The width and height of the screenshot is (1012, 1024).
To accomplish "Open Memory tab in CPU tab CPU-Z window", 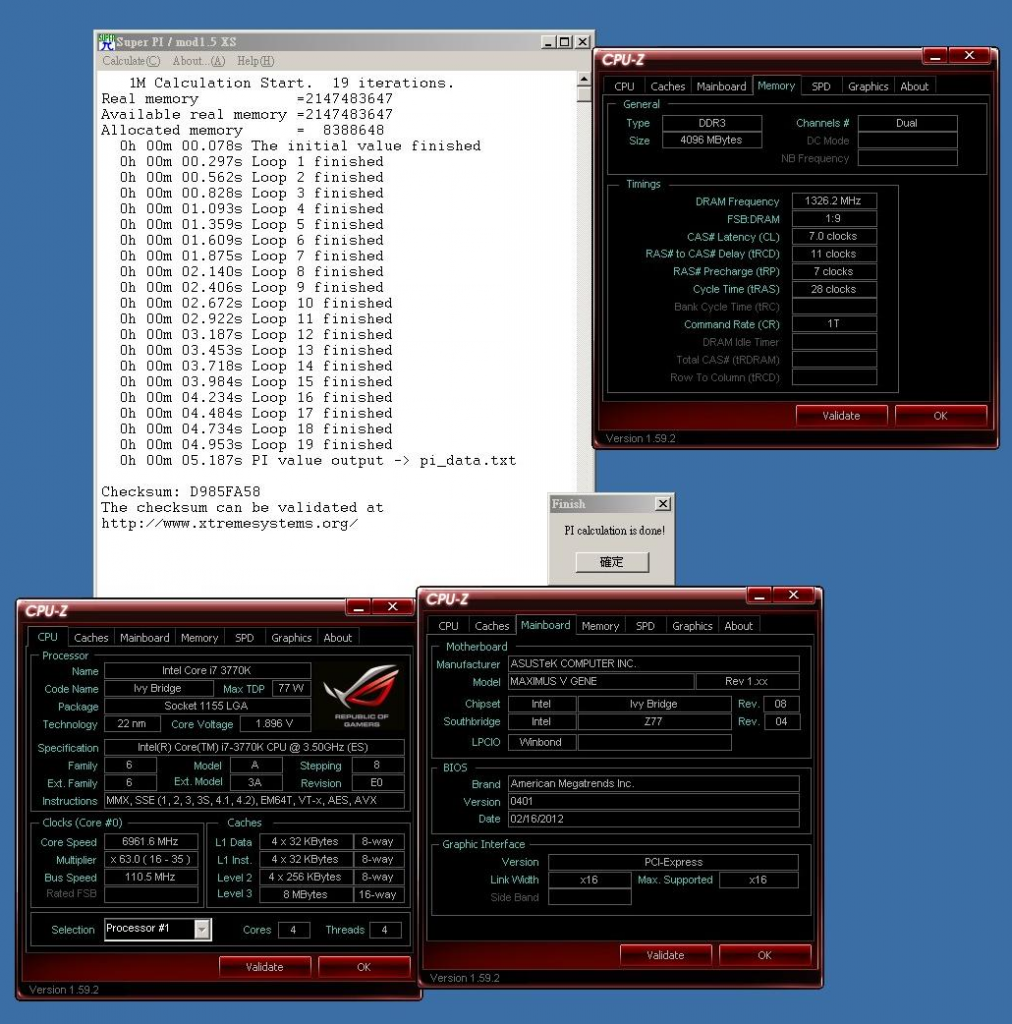I will [x=199, y=637].
